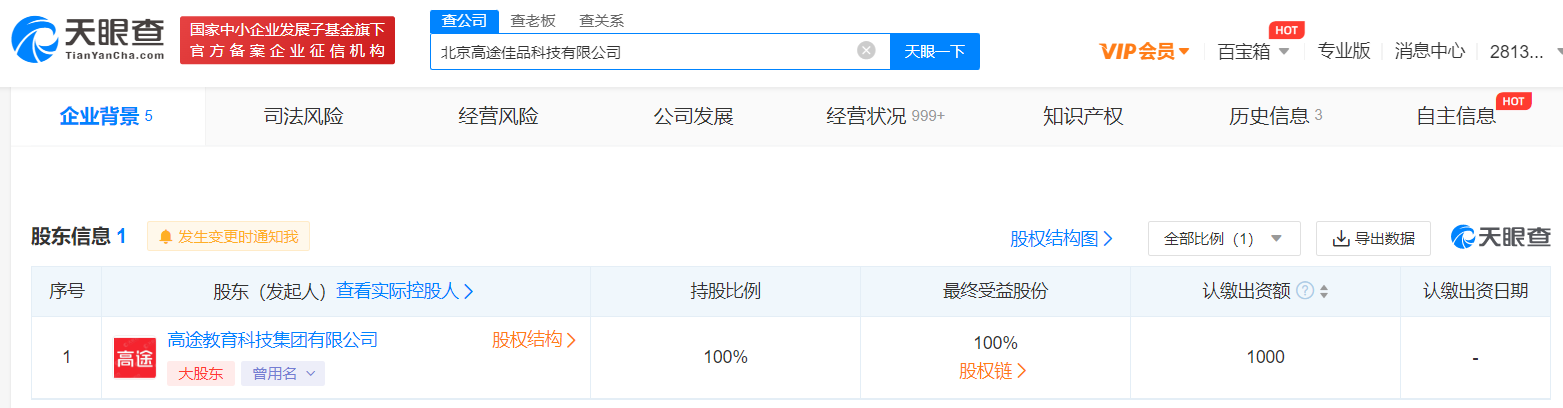This screenshot has width=1563, height=408.
Task: Click the 导出数据 export button
Action: [x=1373, y=238]
